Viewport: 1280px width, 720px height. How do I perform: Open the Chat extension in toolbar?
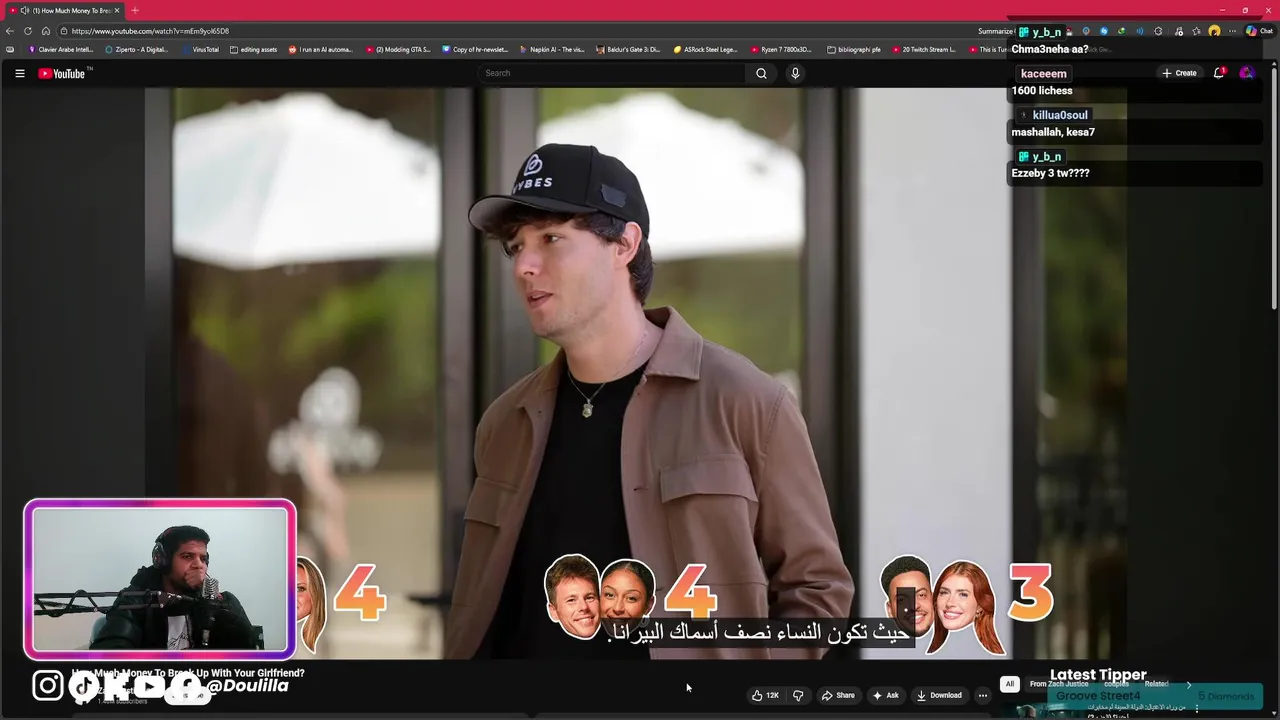(1259, 31)
